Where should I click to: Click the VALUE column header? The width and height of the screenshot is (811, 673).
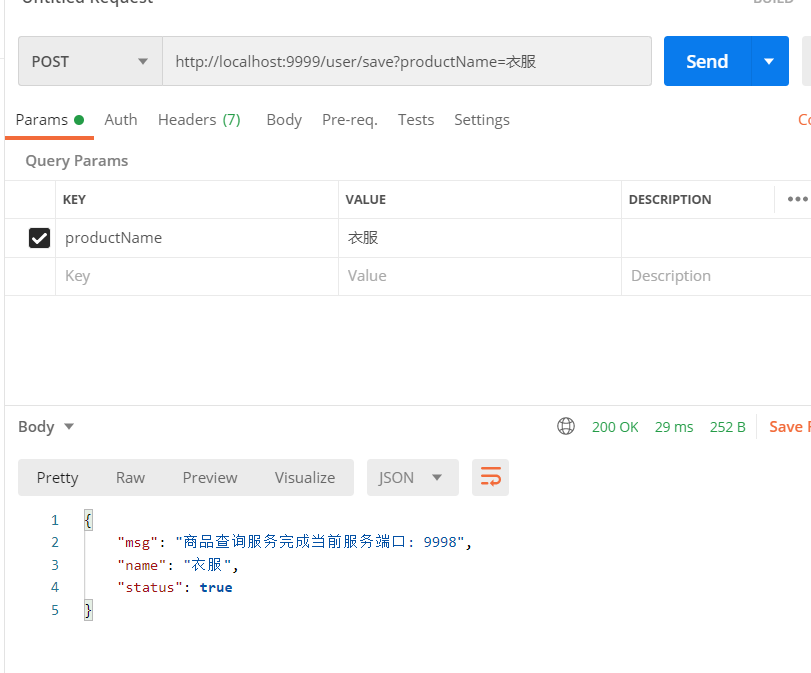click(x=366, y=200)
